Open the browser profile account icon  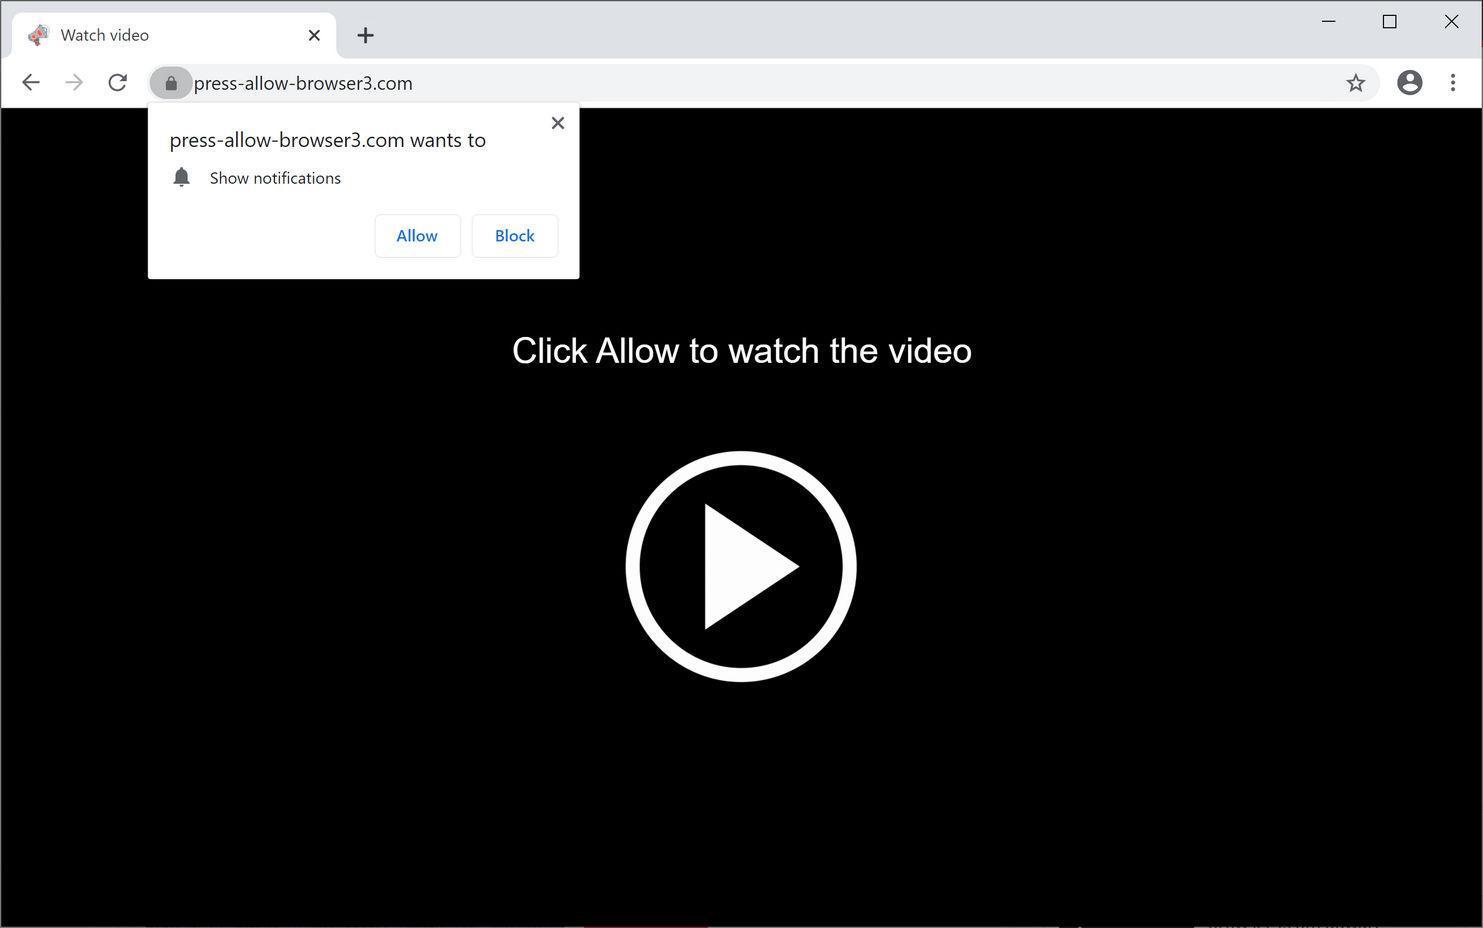(x=1409, y=83)
